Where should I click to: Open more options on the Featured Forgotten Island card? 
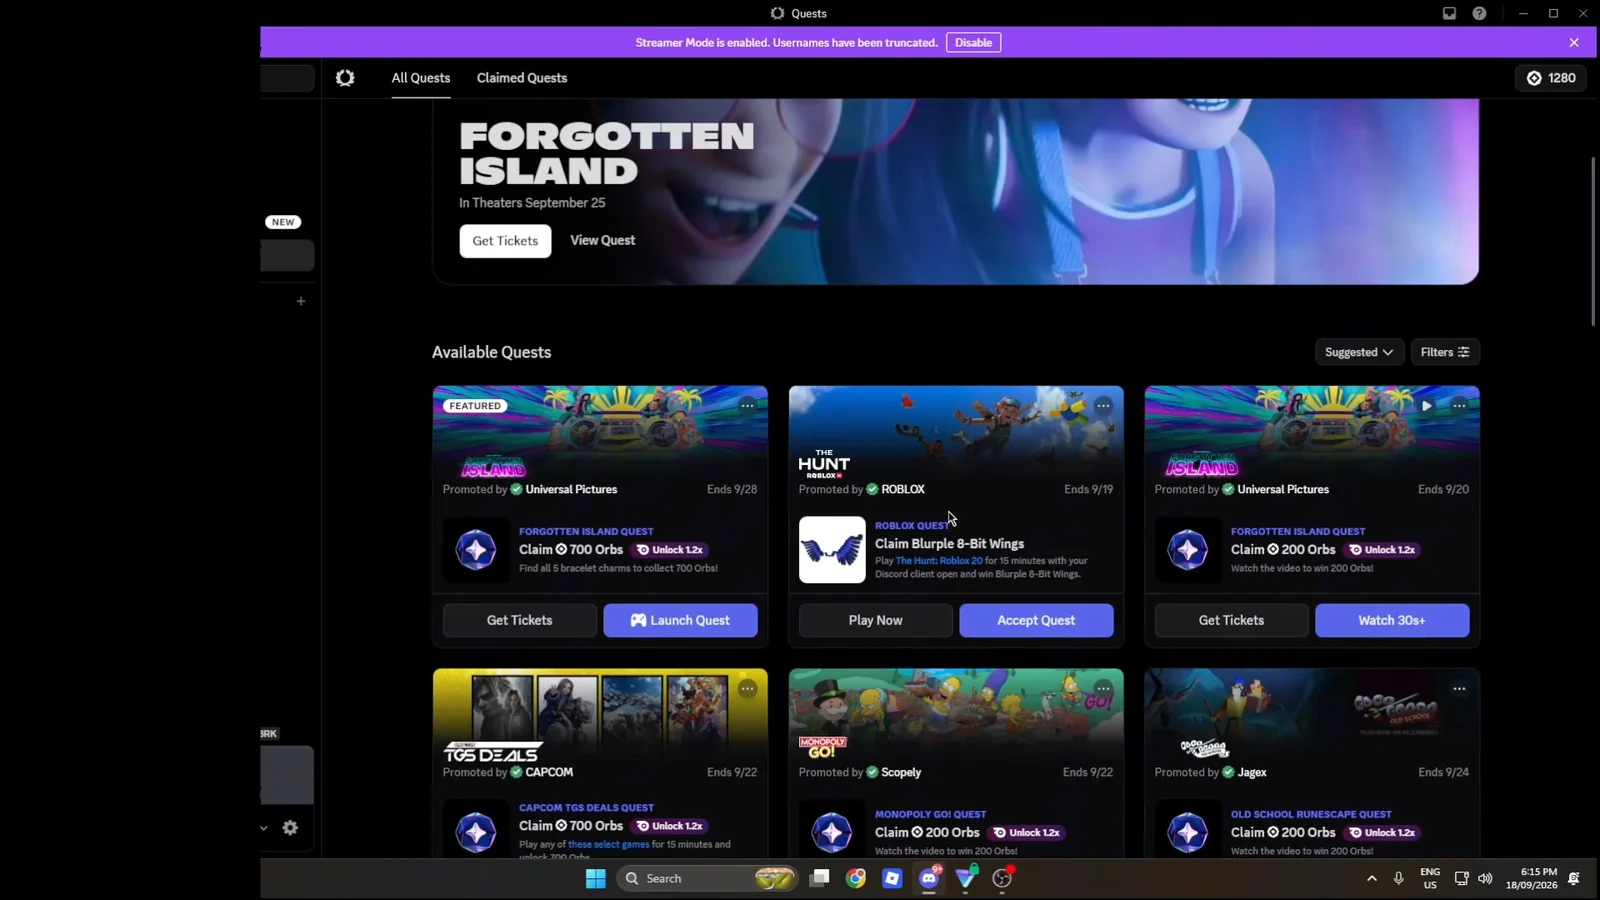747,406
